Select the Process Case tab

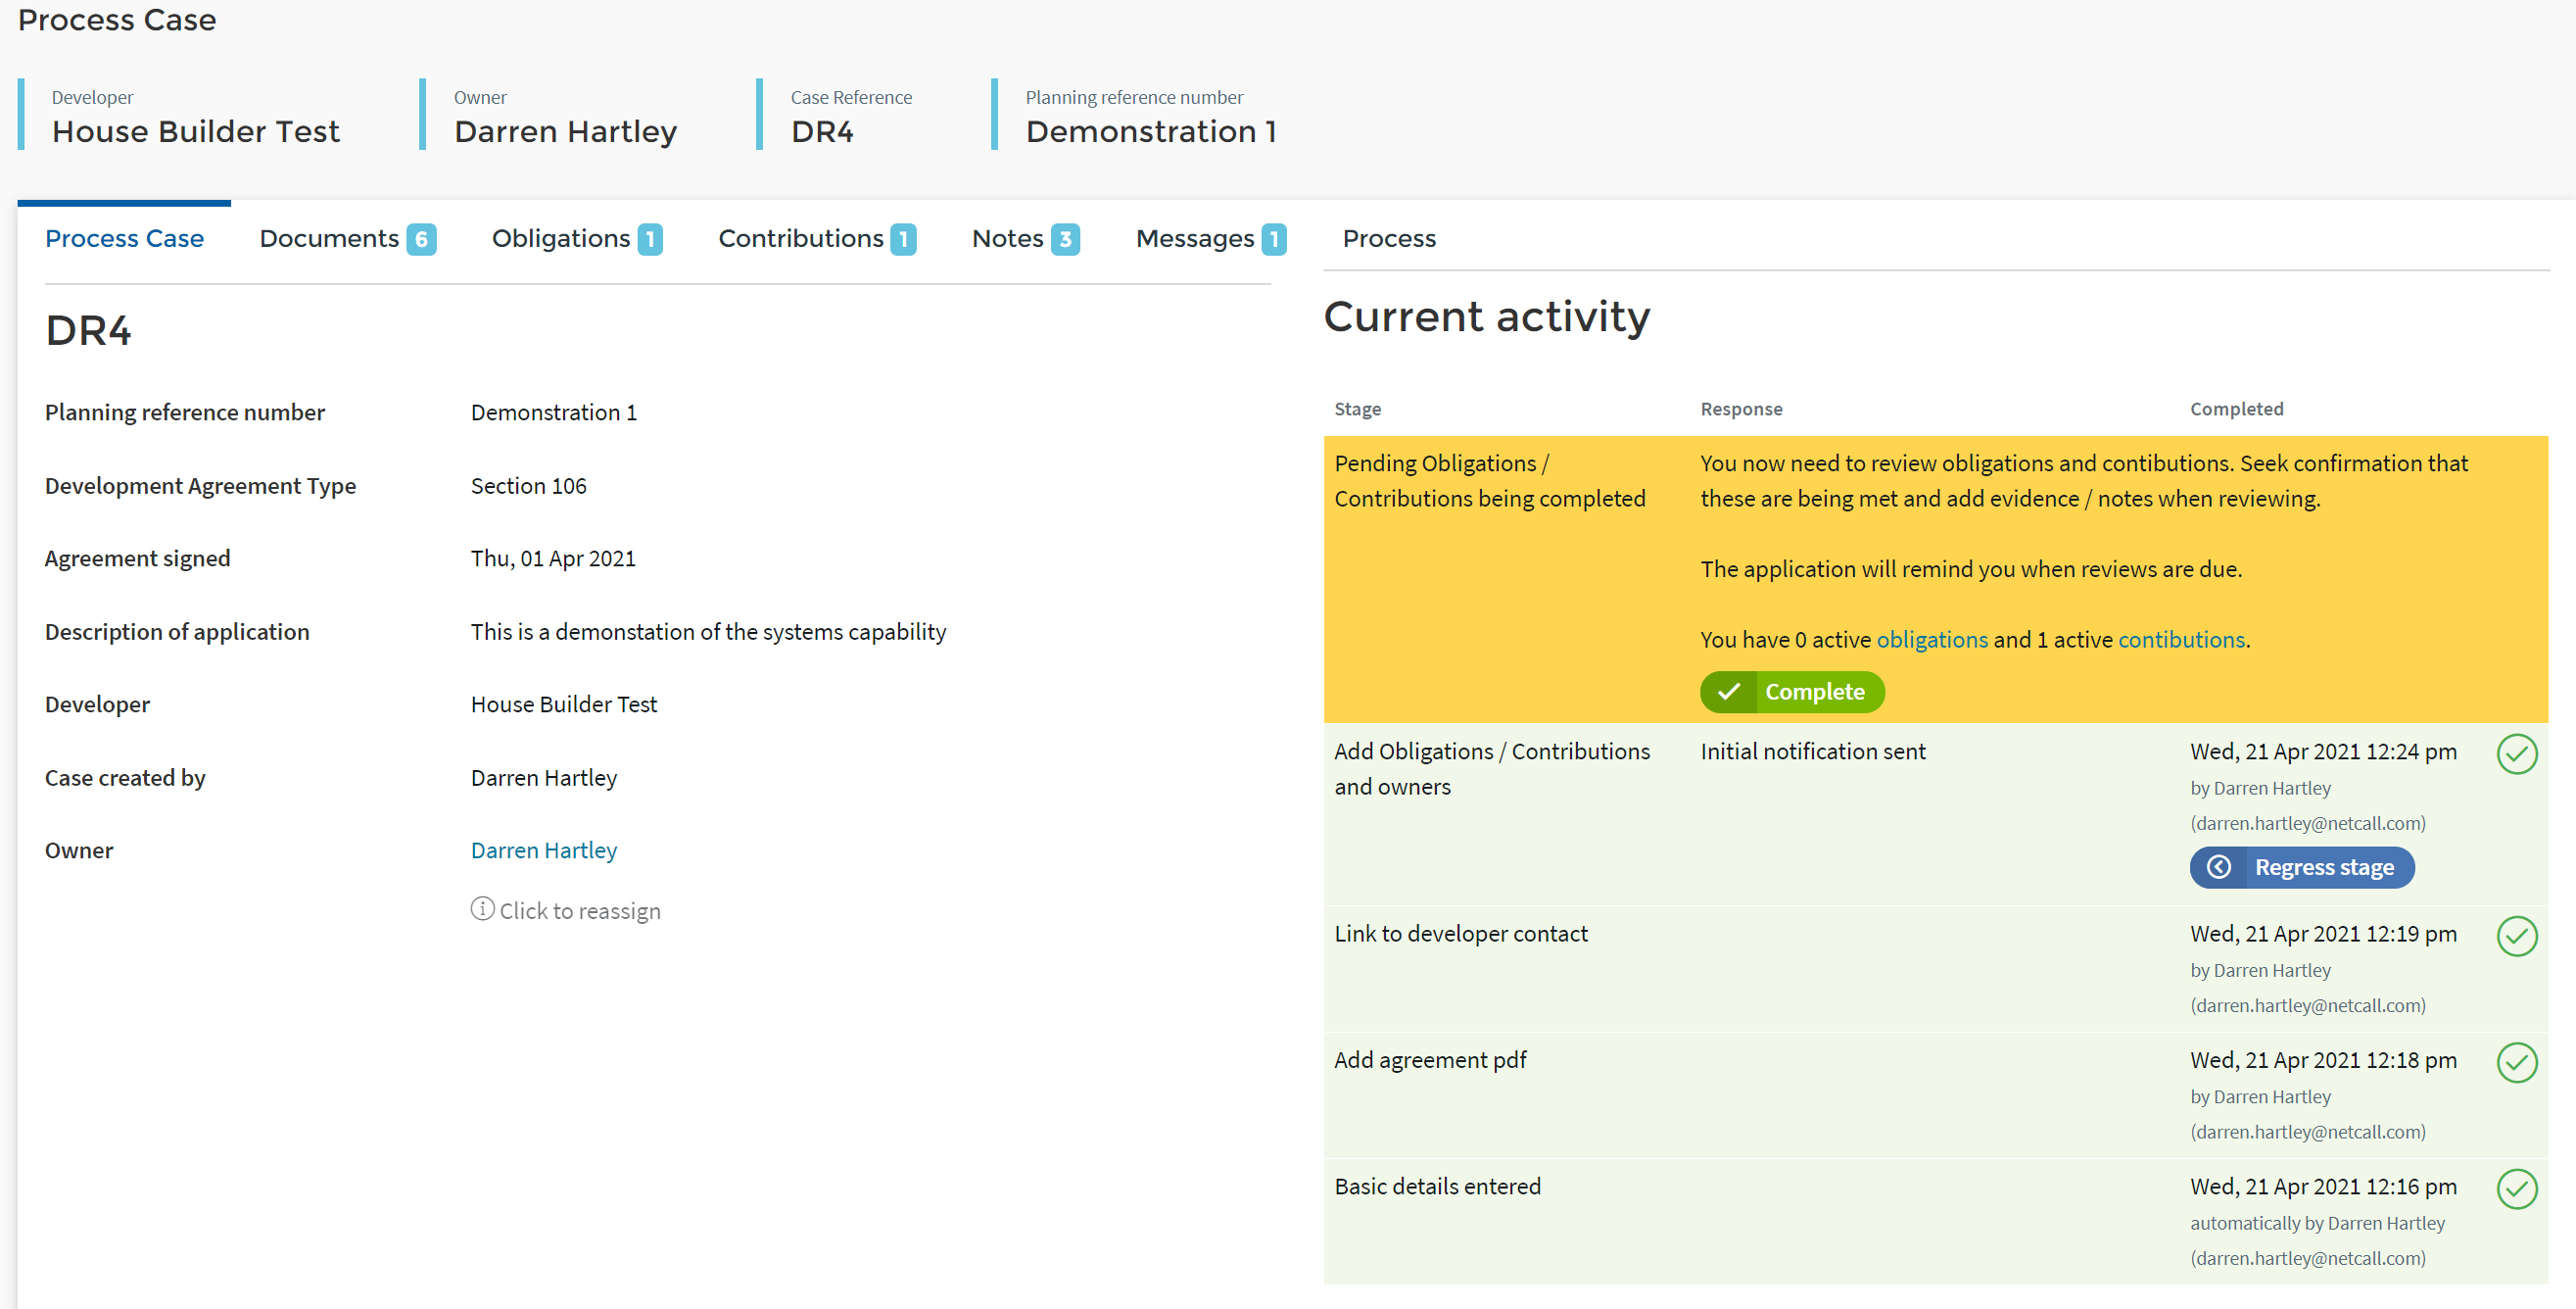[x=124, y=238]
